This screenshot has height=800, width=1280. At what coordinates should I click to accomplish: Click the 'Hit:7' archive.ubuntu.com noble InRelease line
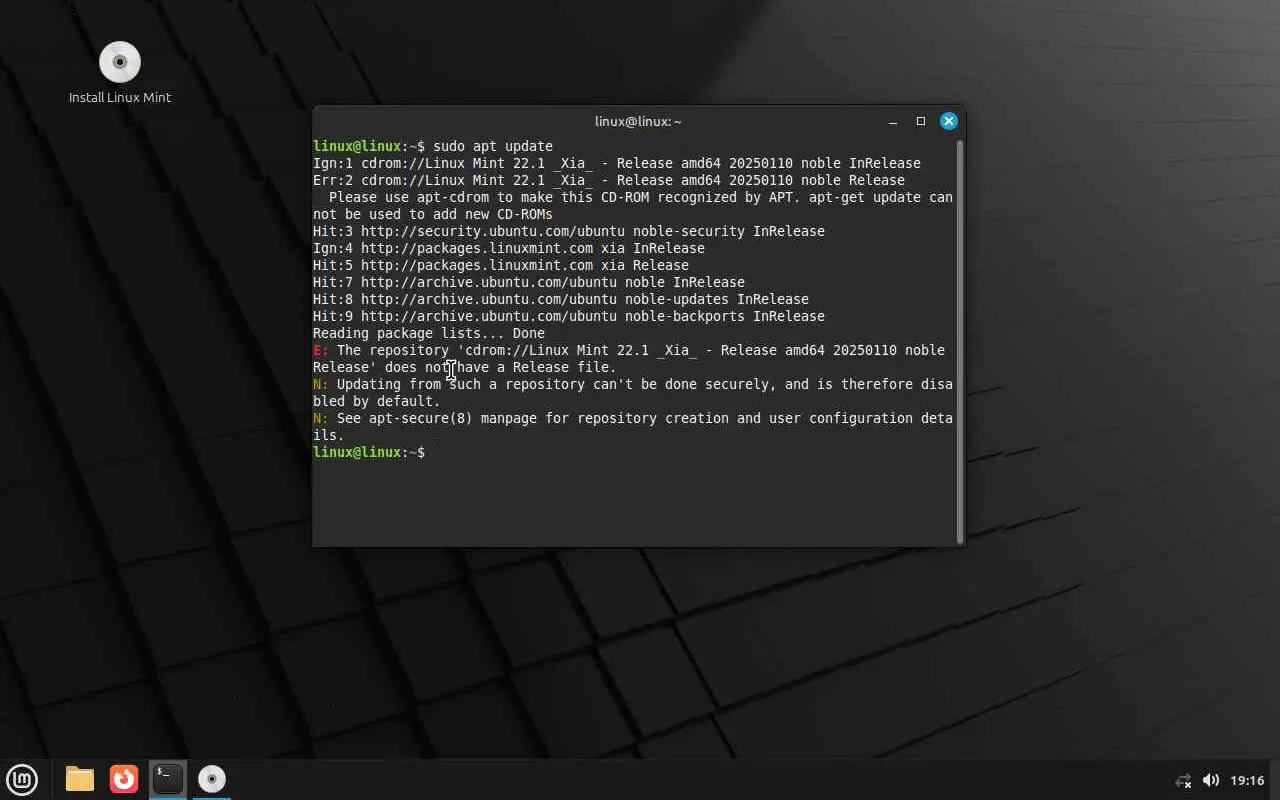pyautogui.click(x=529, y=282)
